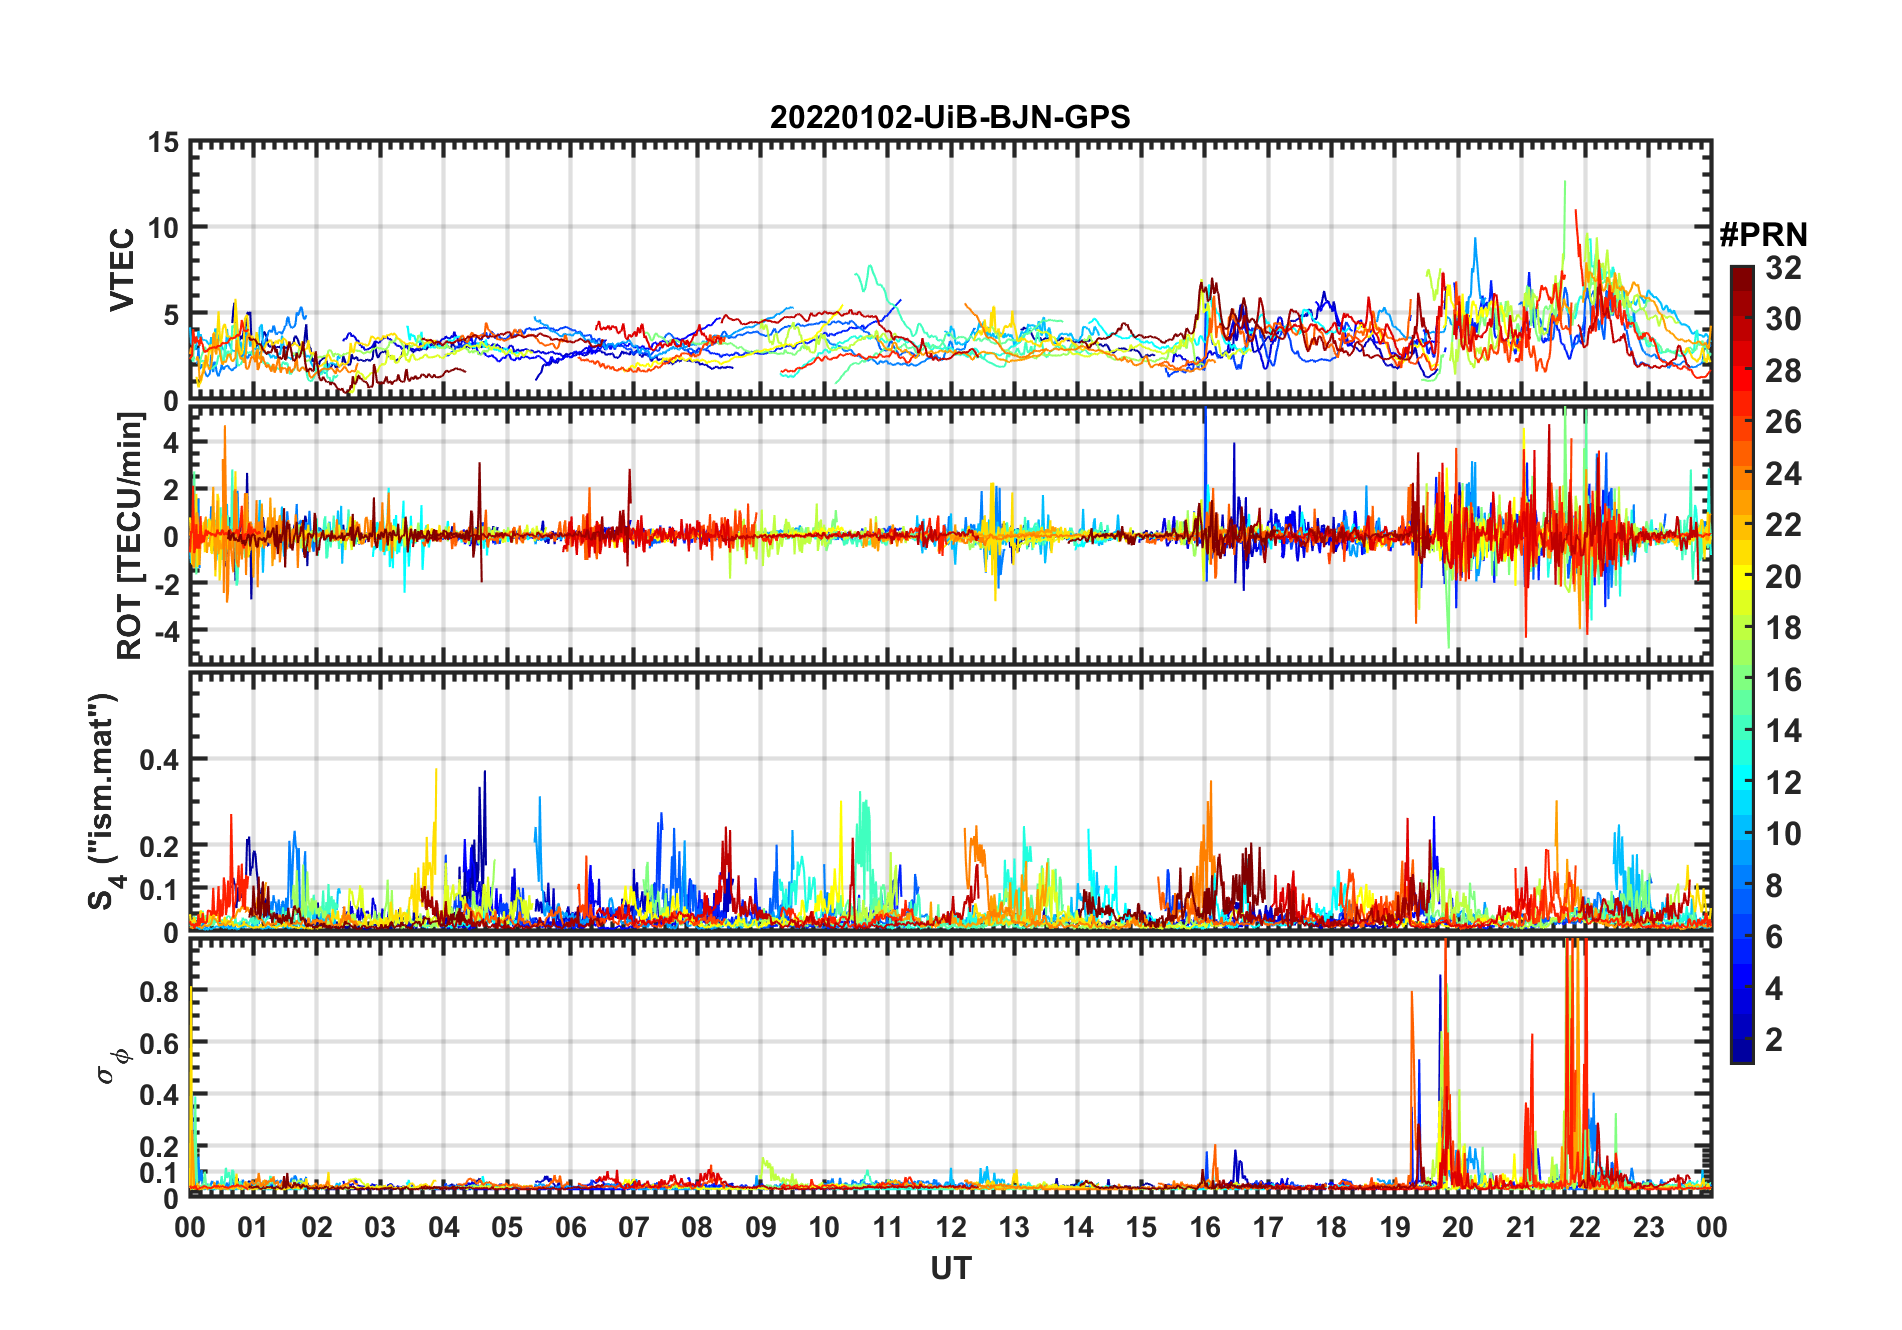Image resolution: width=1902 pixels, height=1330 pixels.
Task: Select the S4 ("ism.mat") axis label
Action: tap(104, 802)
